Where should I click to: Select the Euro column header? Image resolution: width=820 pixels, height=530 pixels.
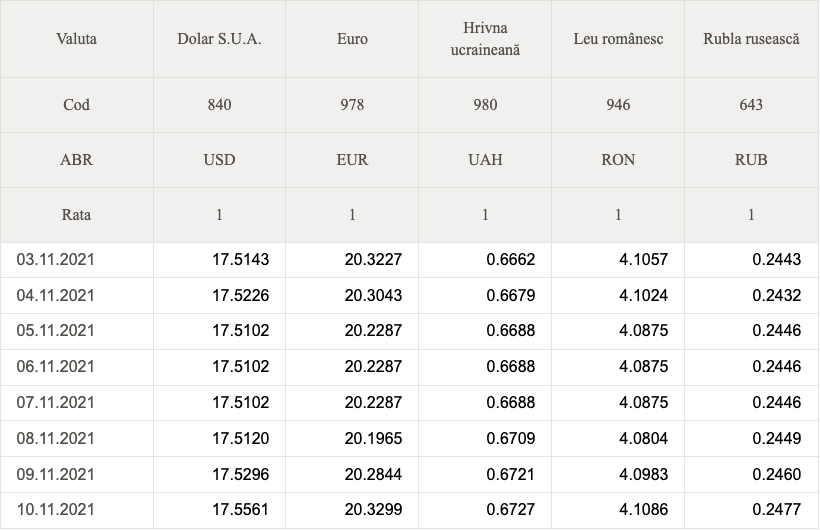click(352, 39)
